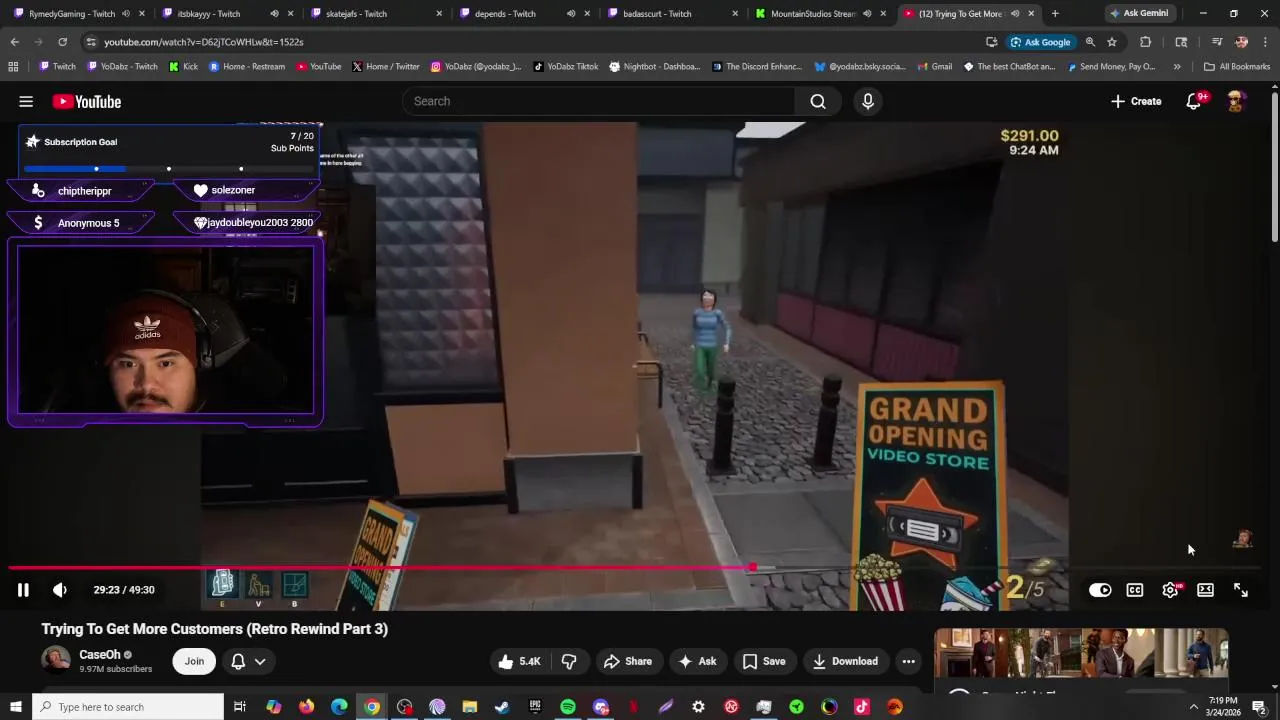The width and height of the screenshot is (1280, 720).
Task: Open the YouTube guide hamburger menu
Action: (x=26, y=101)
